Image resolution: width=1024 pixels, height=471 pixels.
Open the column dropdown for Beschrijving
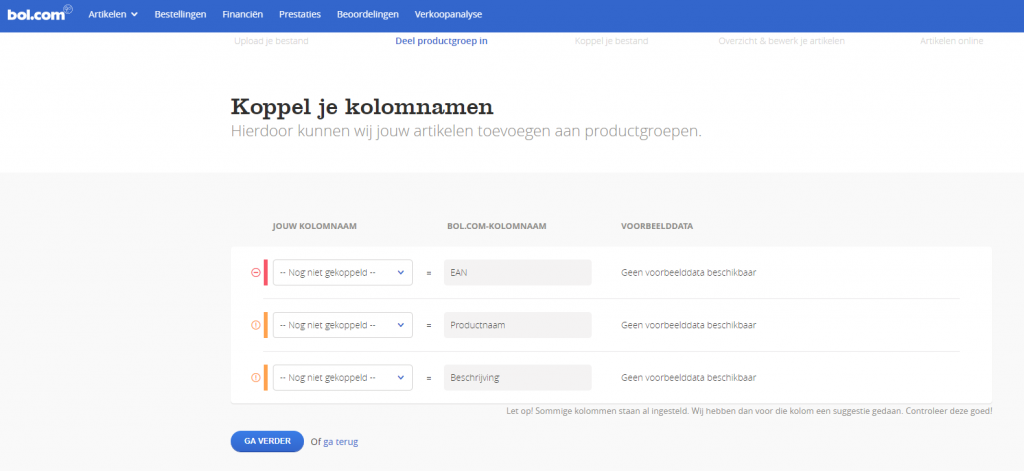342,378
